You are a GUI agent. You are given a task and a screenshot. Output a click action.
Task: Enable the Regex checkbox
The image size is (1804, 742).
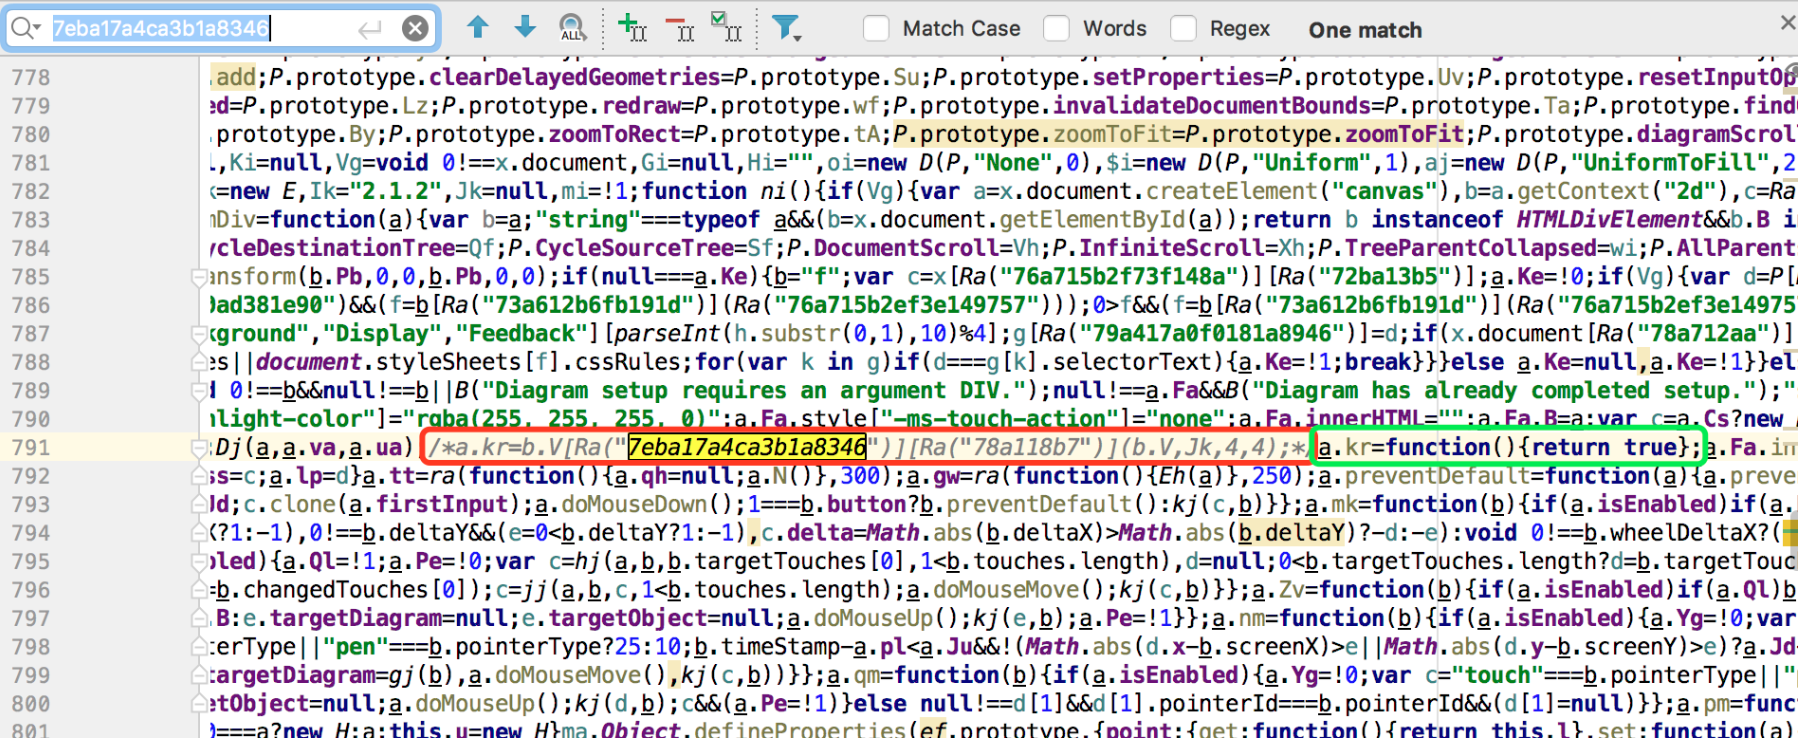pyautogui.click(x=1183, y=29)
